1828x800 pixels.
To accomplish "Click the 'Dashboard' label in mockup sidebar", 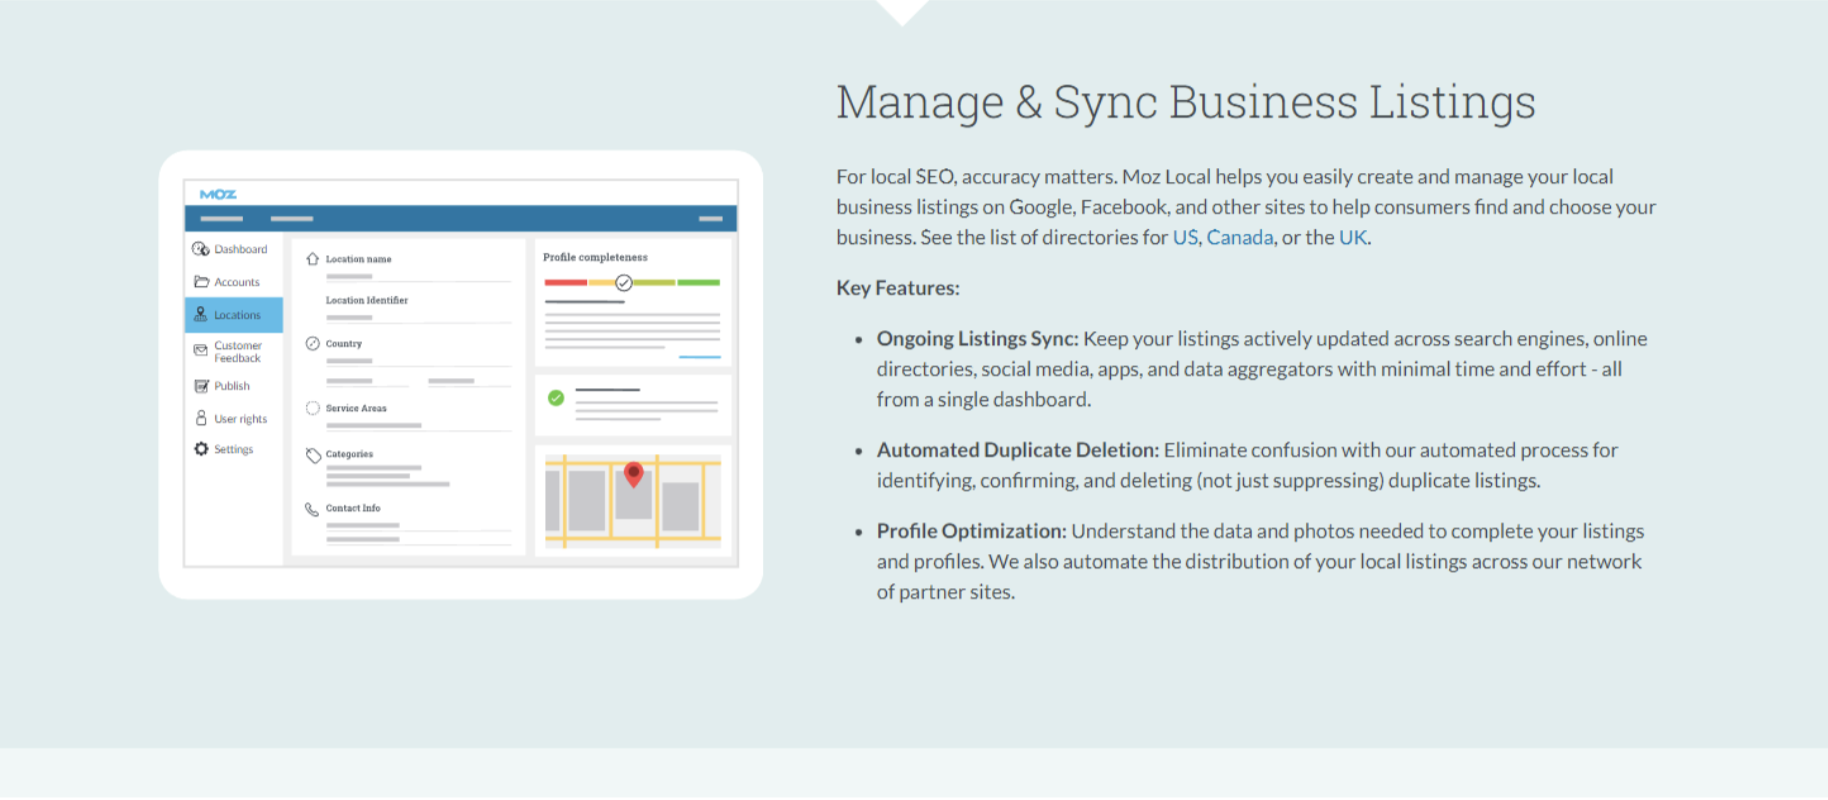I will click(241, 249).
